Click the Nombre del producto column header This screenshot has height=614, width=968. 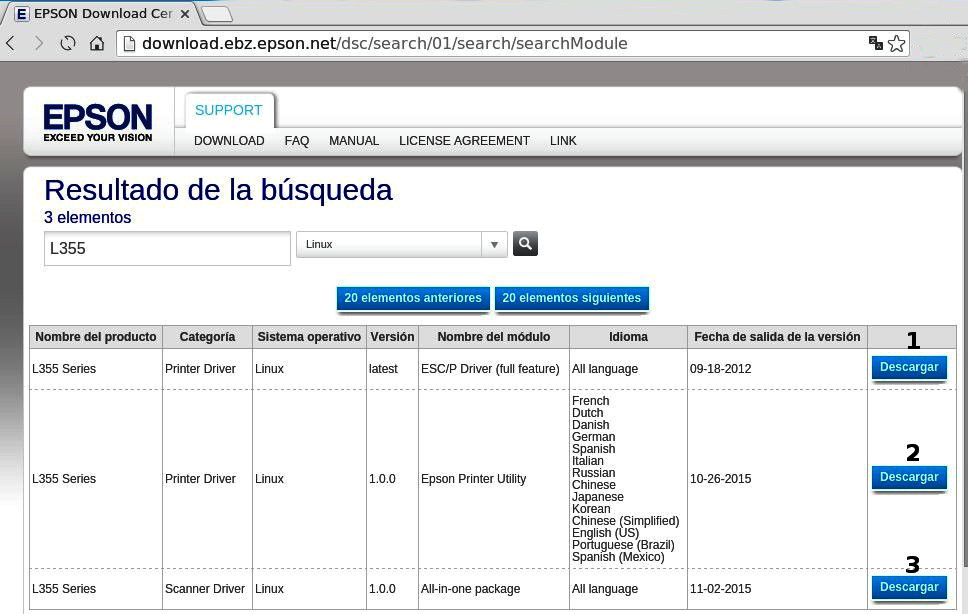pos(96,337)
